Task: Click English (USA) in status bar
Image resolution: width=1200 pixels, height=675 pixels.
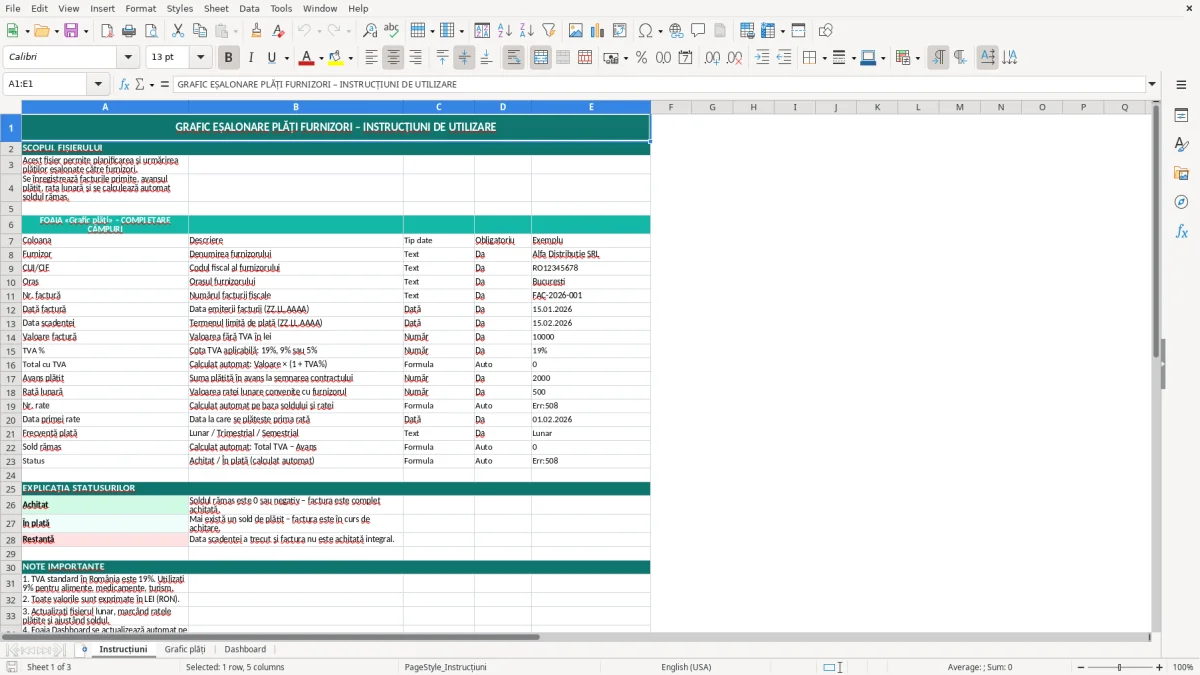Action: coord(686,667)
